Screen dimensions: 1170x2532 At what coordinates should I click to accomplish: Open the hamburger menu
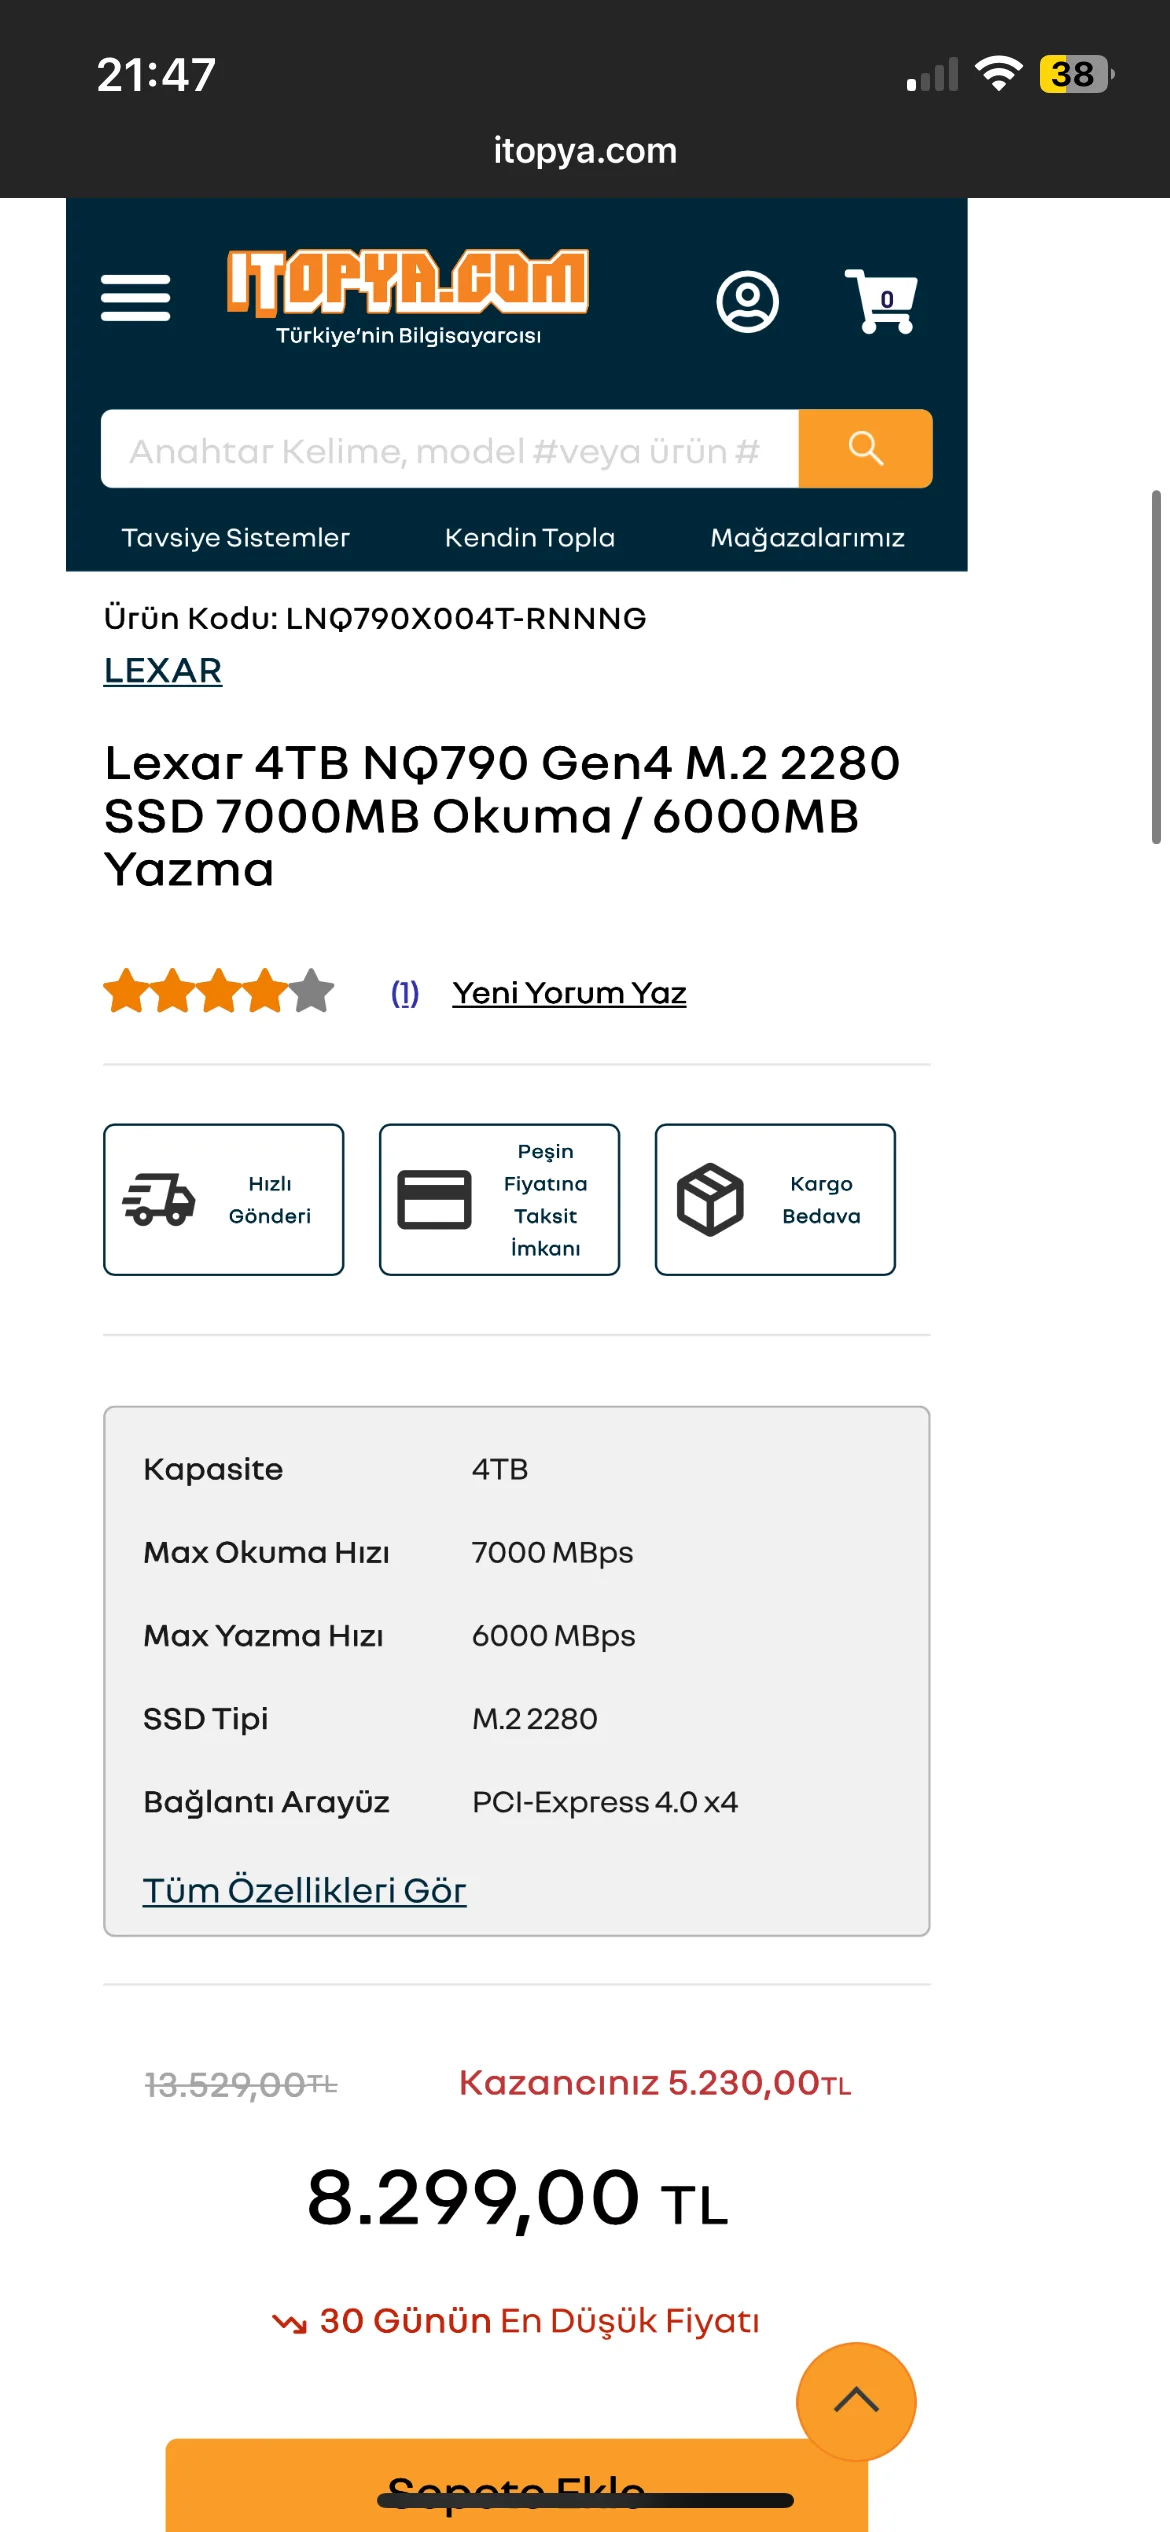(x=136, y=298)
